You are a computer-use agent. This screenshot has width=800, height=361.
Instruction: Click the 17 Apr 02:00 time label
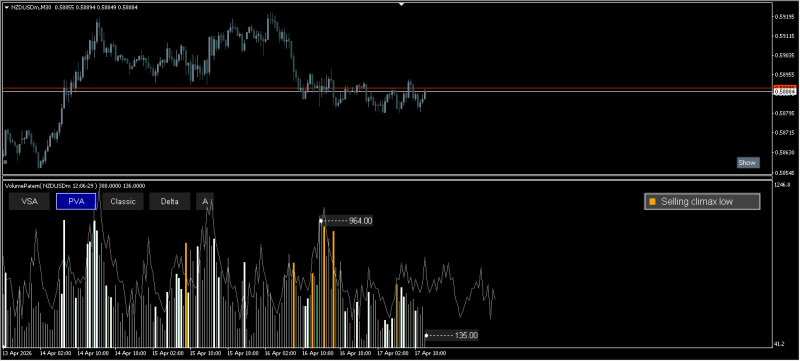[392, 353]
